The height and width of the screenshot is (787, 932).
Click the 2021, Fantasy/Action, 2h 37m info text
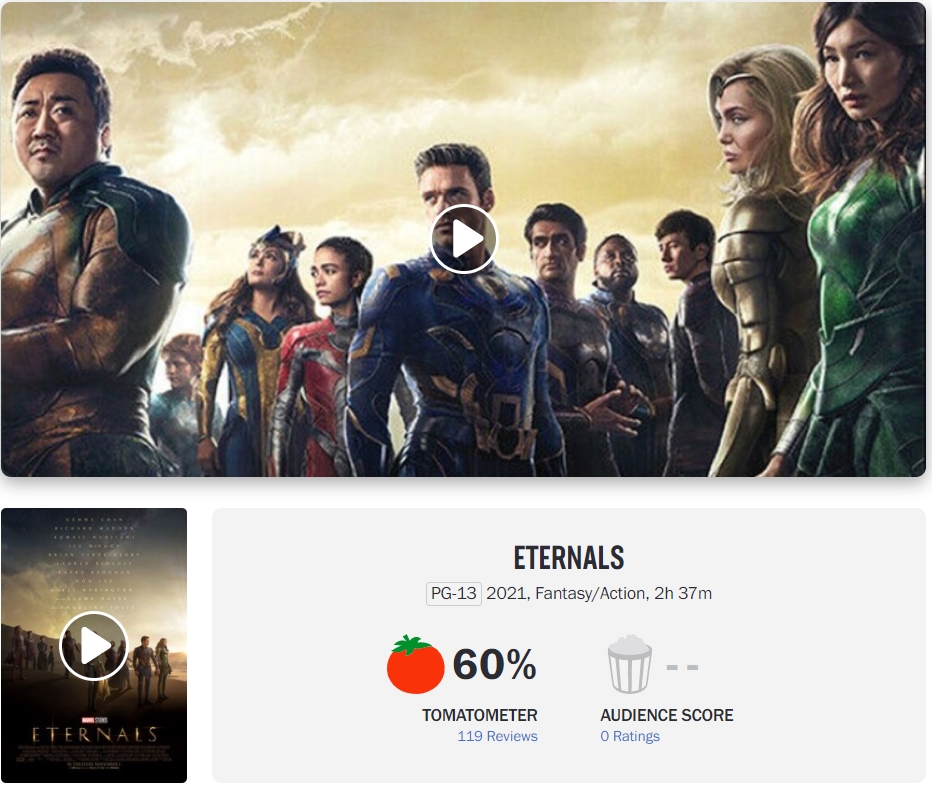point(599,593)
